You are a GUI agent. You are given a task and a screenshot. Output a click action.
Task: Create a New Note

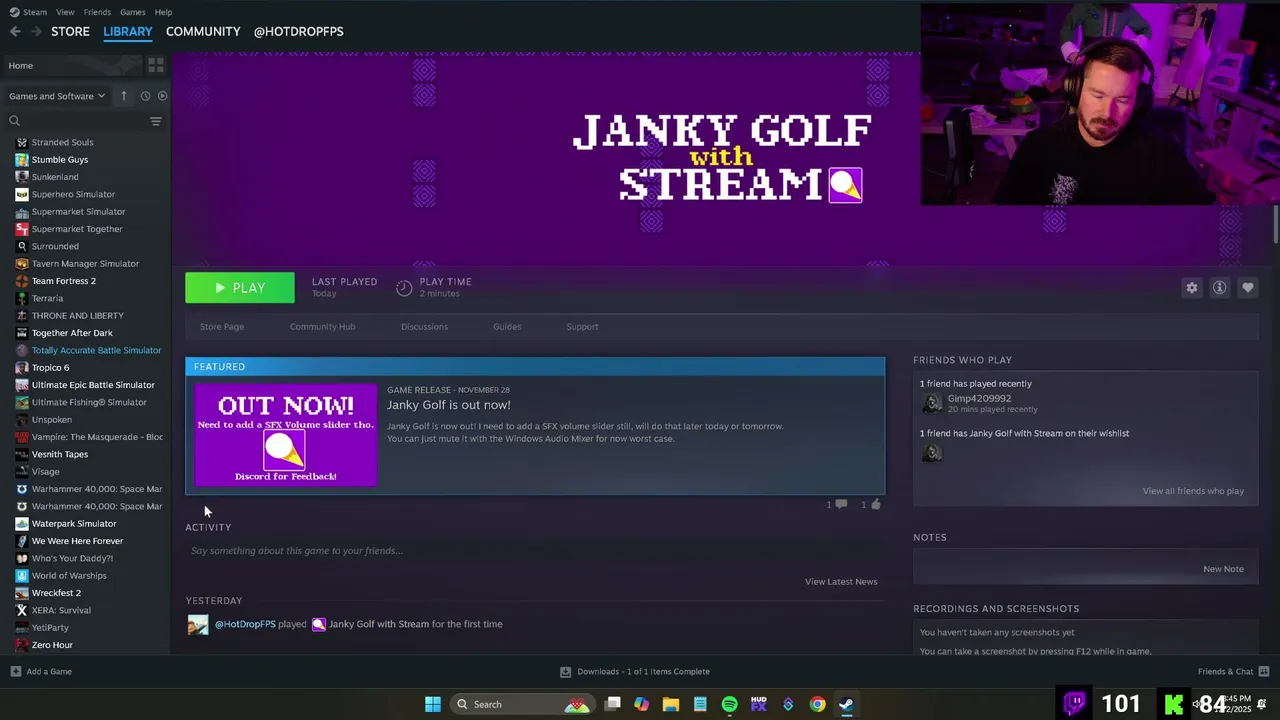pos(1223,569)
